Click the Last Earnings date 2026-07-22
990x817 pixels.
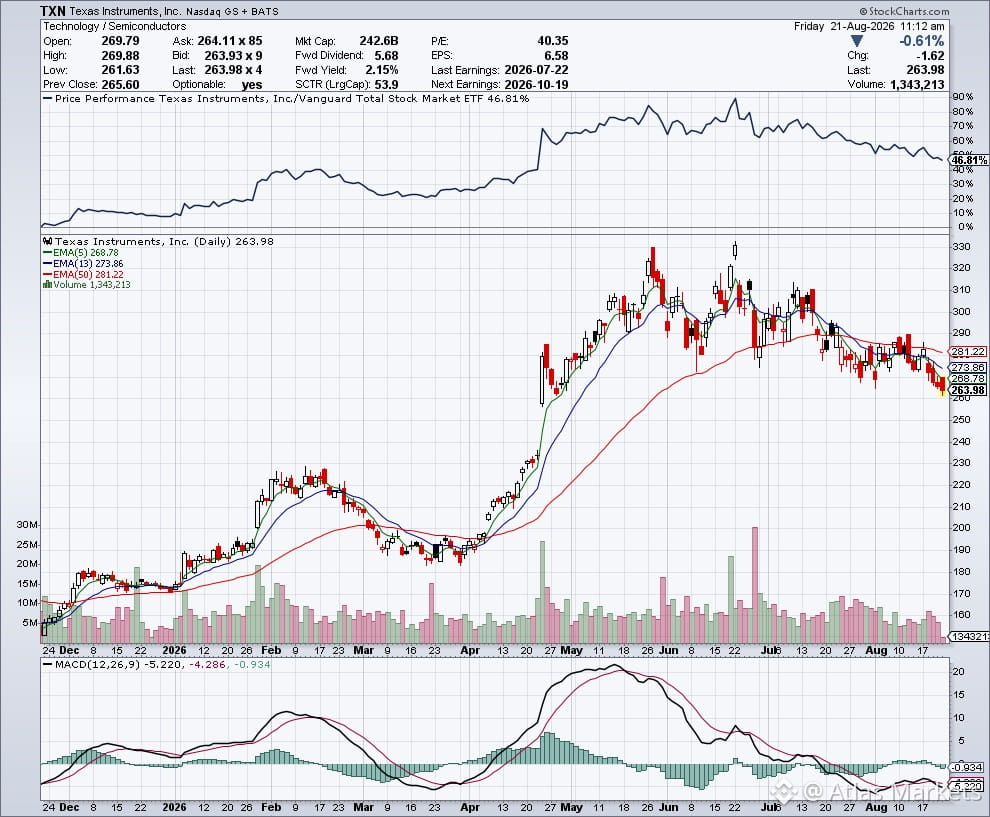[537, 70]
